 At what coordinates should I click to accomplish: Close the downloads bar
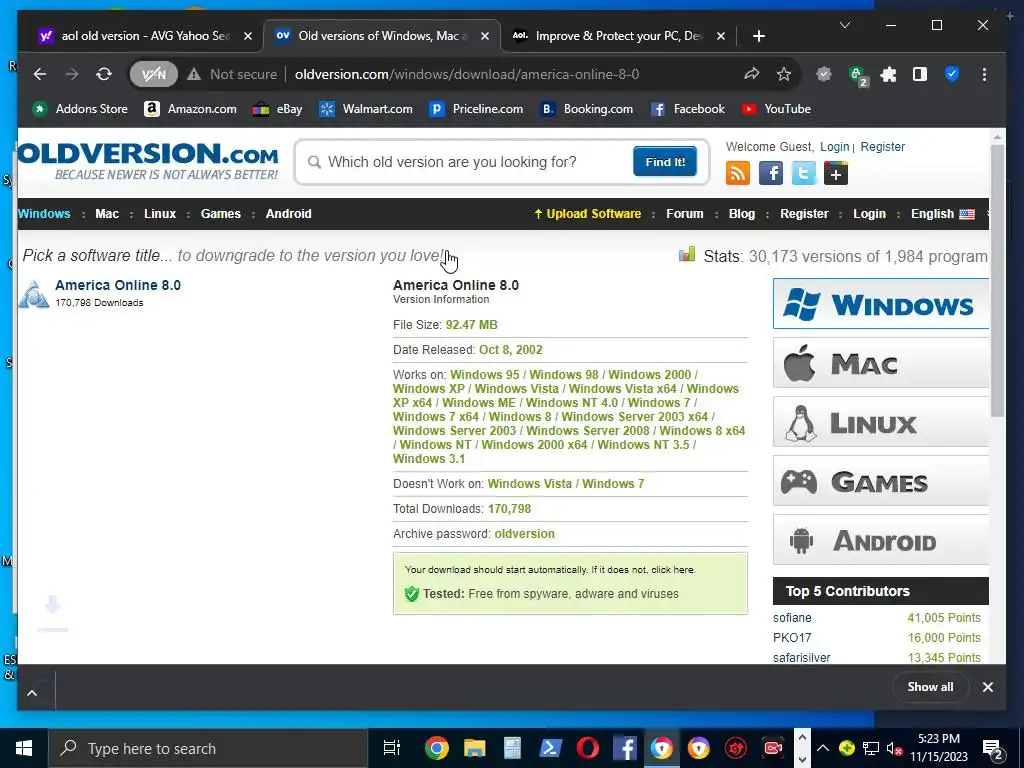988,687
